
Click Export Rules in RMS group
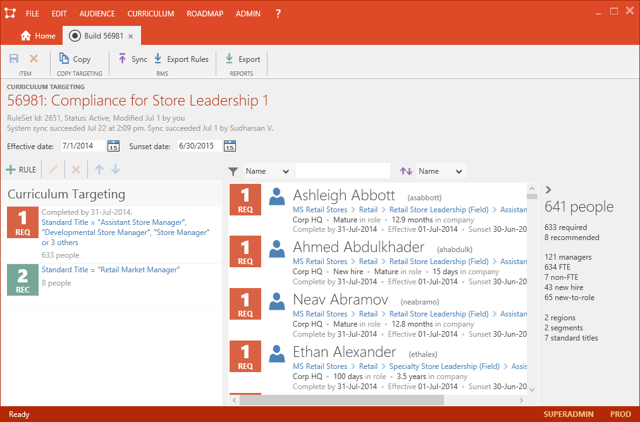click(181, 59)
